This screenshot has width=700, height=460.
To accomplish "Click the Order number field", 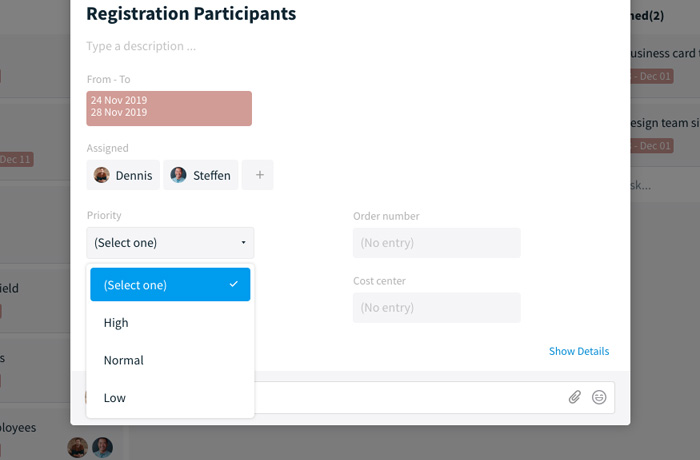I will tap(436, 242).
